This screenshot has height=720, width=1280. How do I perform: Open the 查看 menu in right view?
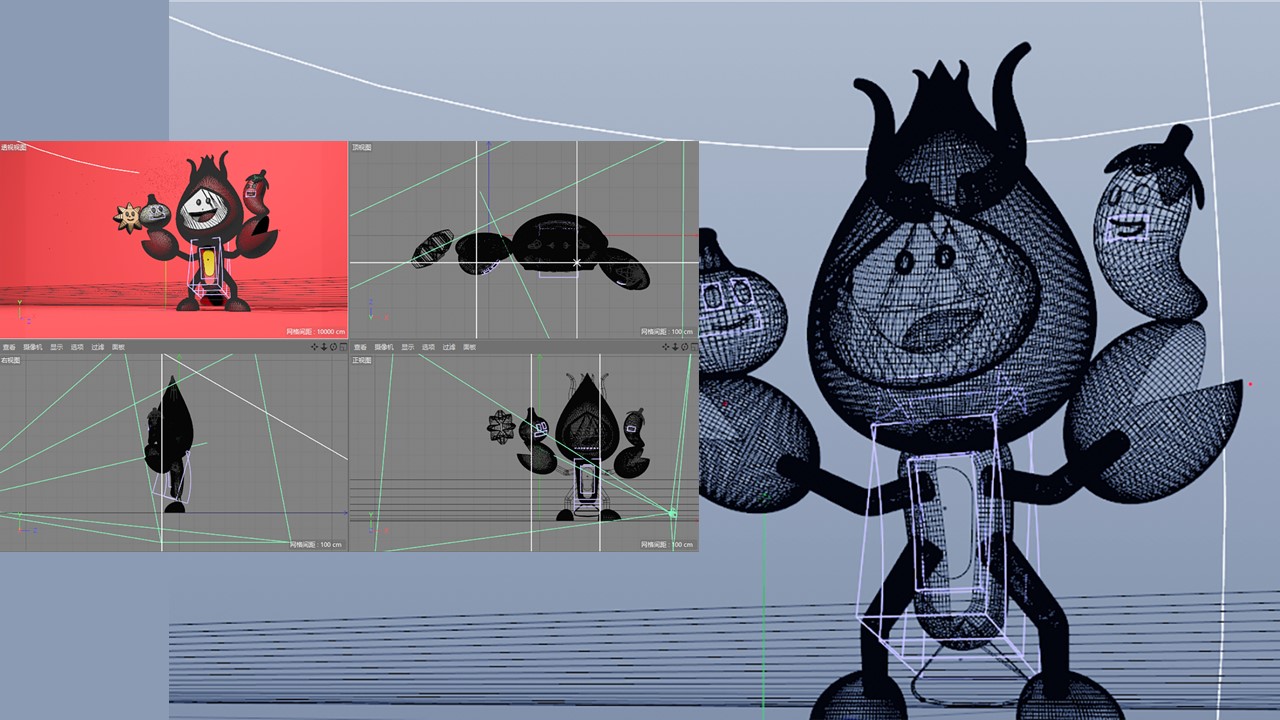point(9,347)
